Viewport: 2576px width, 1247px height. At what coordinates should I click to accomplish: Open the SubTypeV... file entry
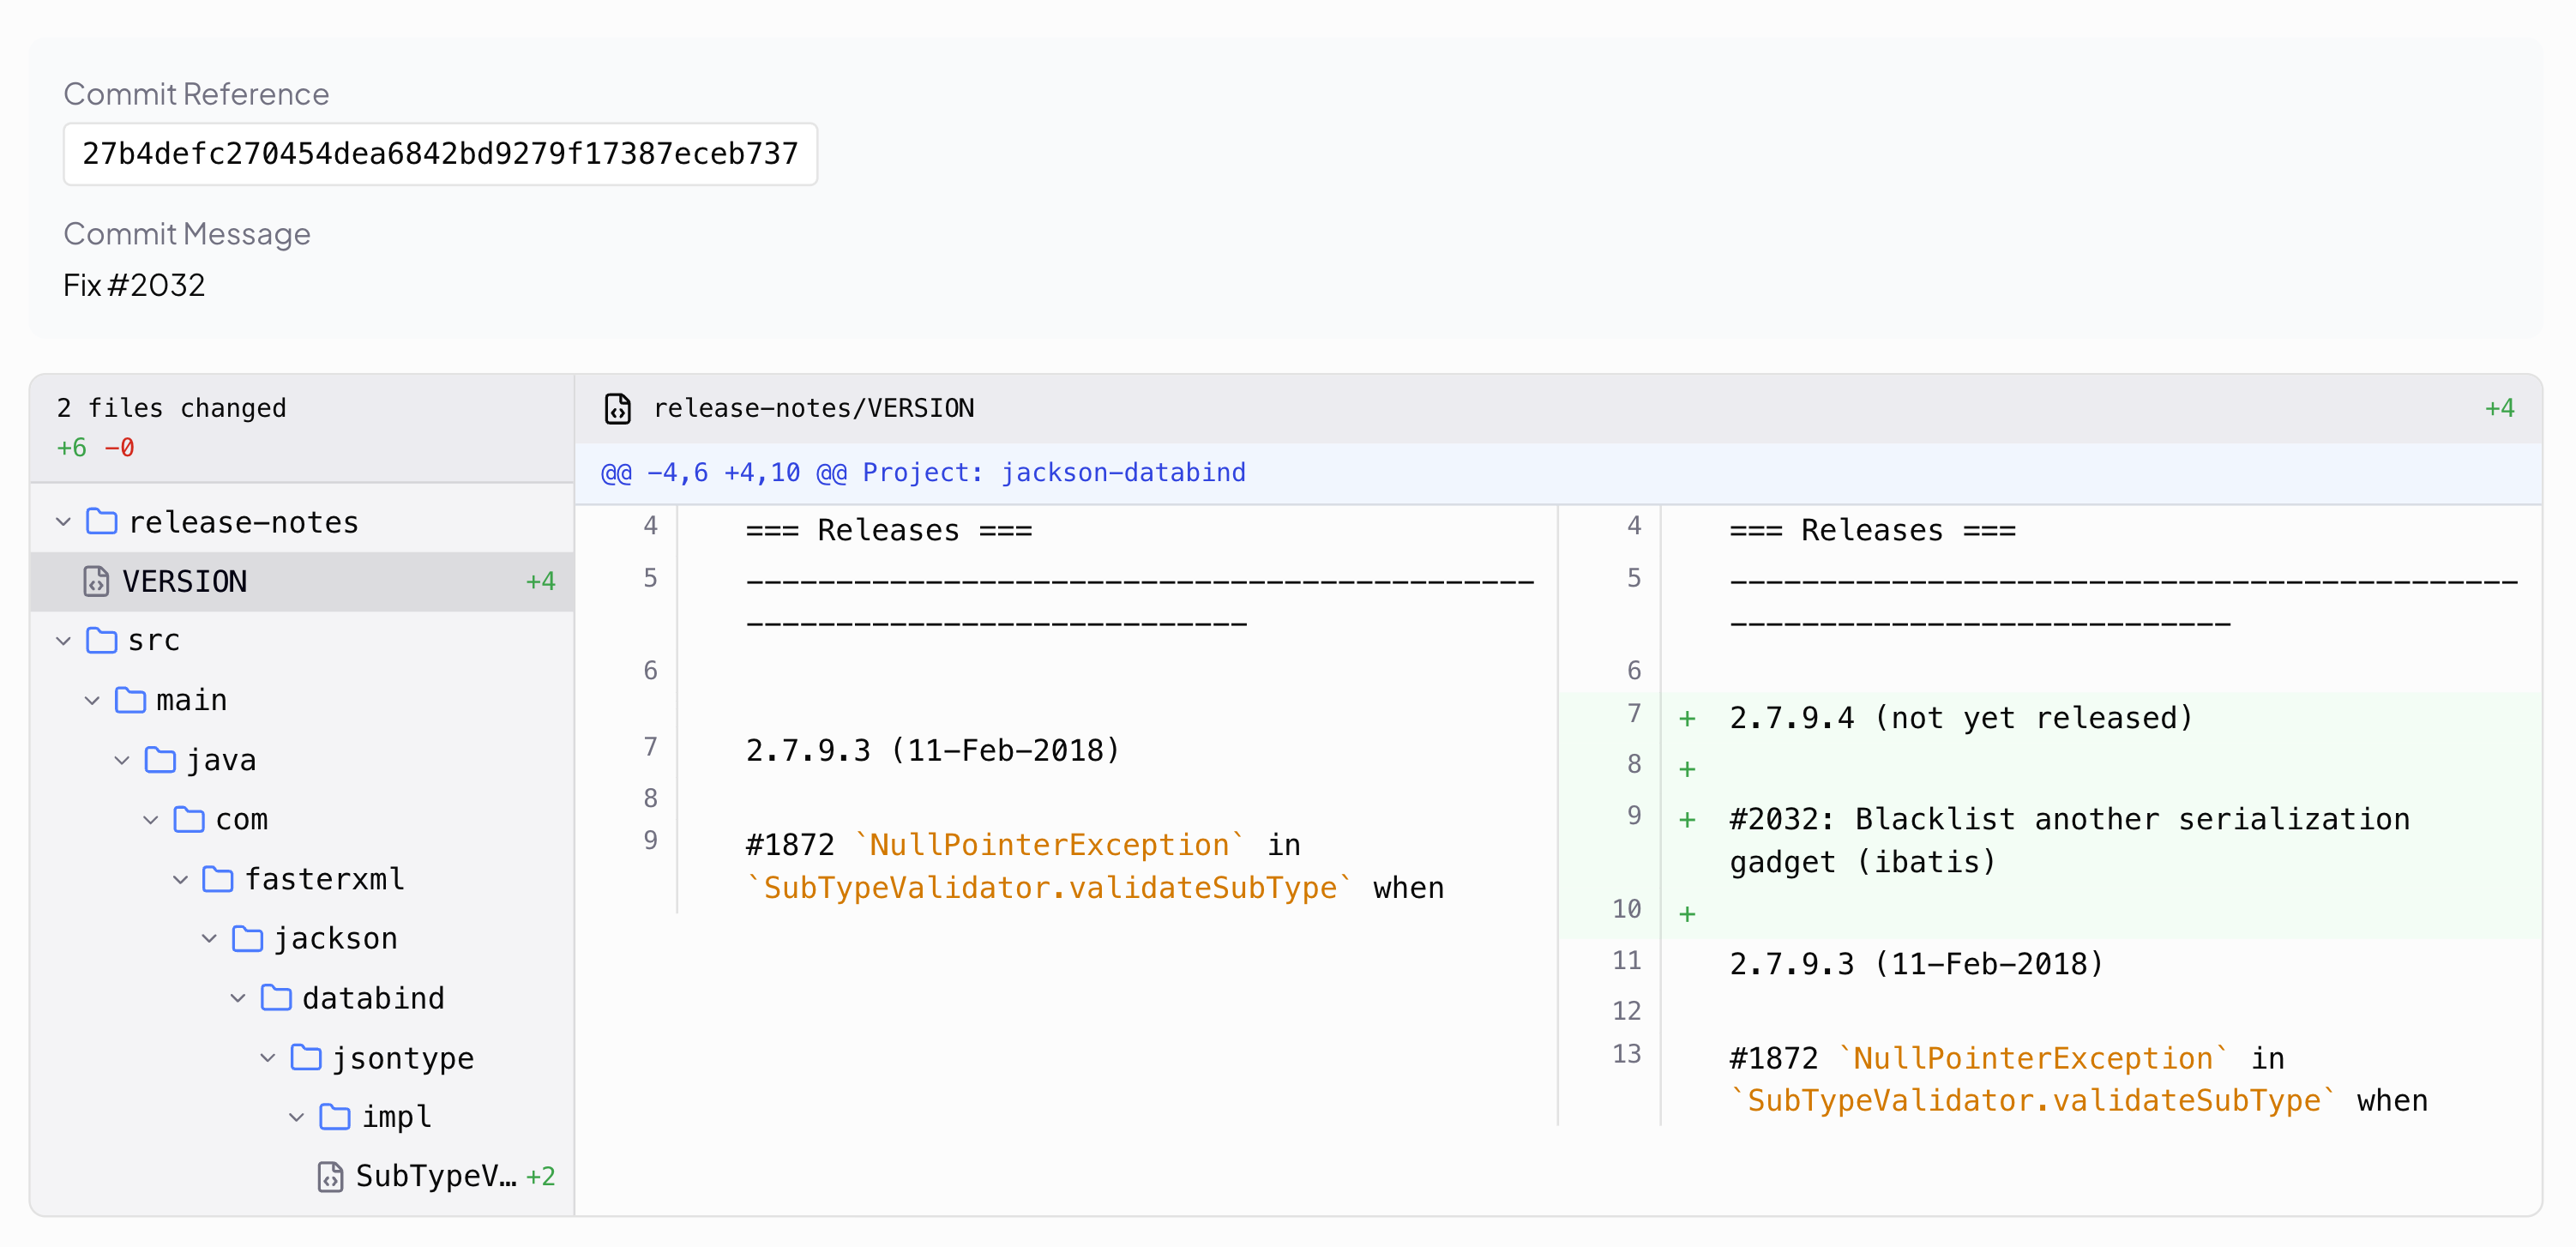pyautogui.click(x=435, y=1176)
